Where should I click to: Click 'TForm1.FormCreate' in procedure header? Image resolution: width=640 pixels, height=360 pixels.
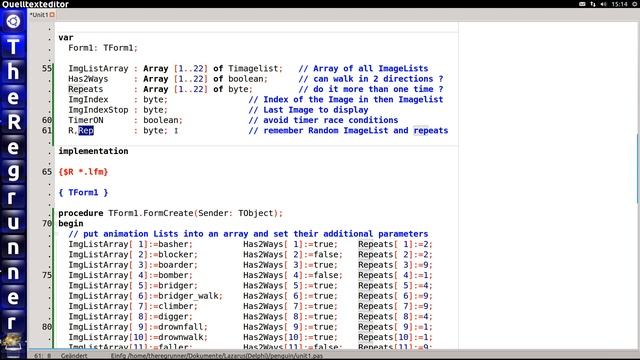[151, 213]
